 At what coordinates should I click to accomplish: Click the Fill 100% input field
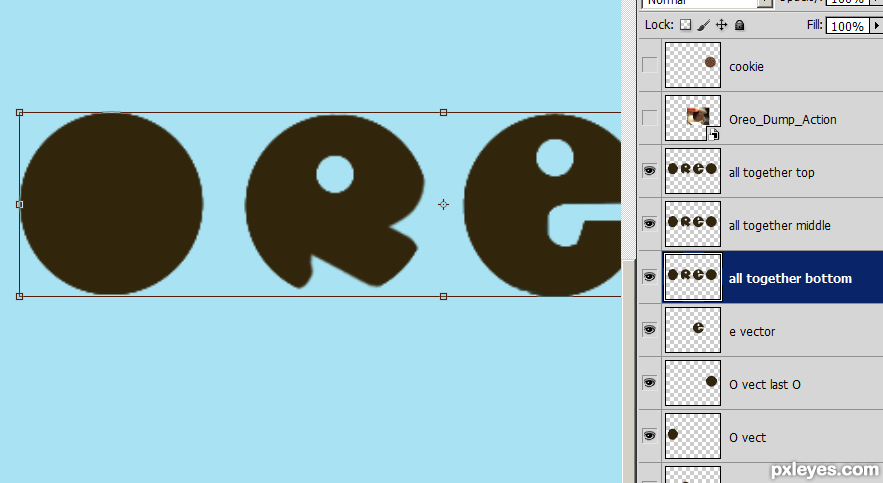pyautogui.click(x=848, y=26)
